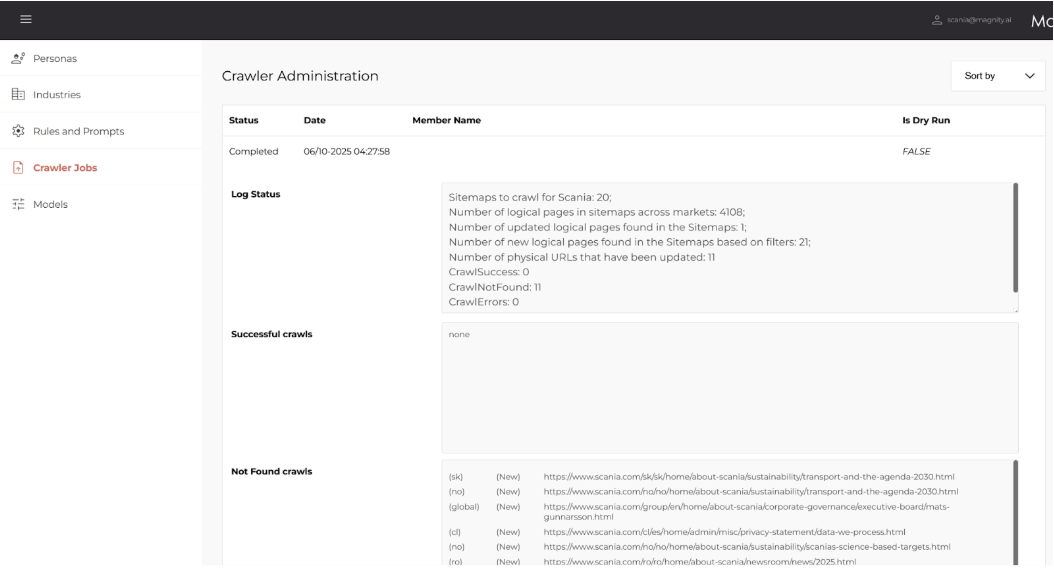The image size is (1054, 580).
Task: Click the Rules and Prompts gear icon
Action: click(x=18, y=131)
